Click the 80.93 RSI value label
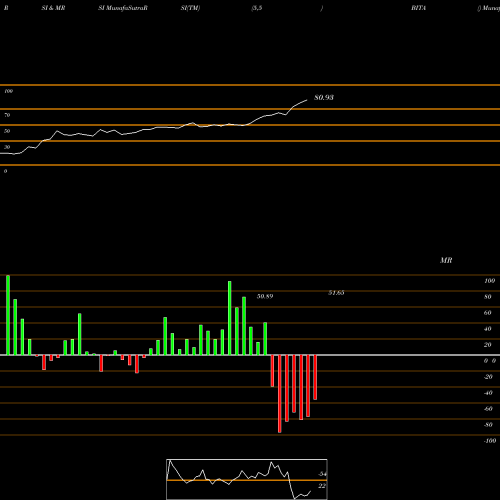Viewport: 500px width, 500px height. 324,97
